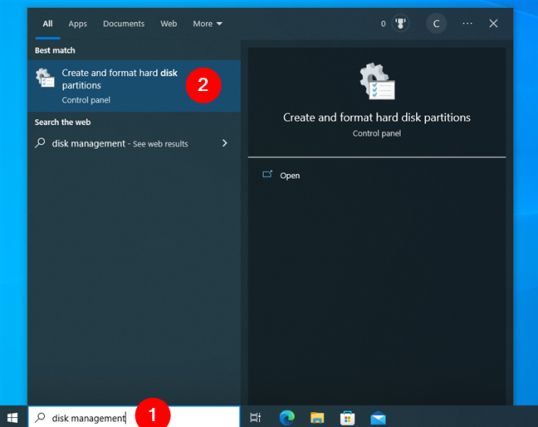Open the rewards trophy icon
The height and width of the screenshot is (427, 538).
[x=400, y=24]
